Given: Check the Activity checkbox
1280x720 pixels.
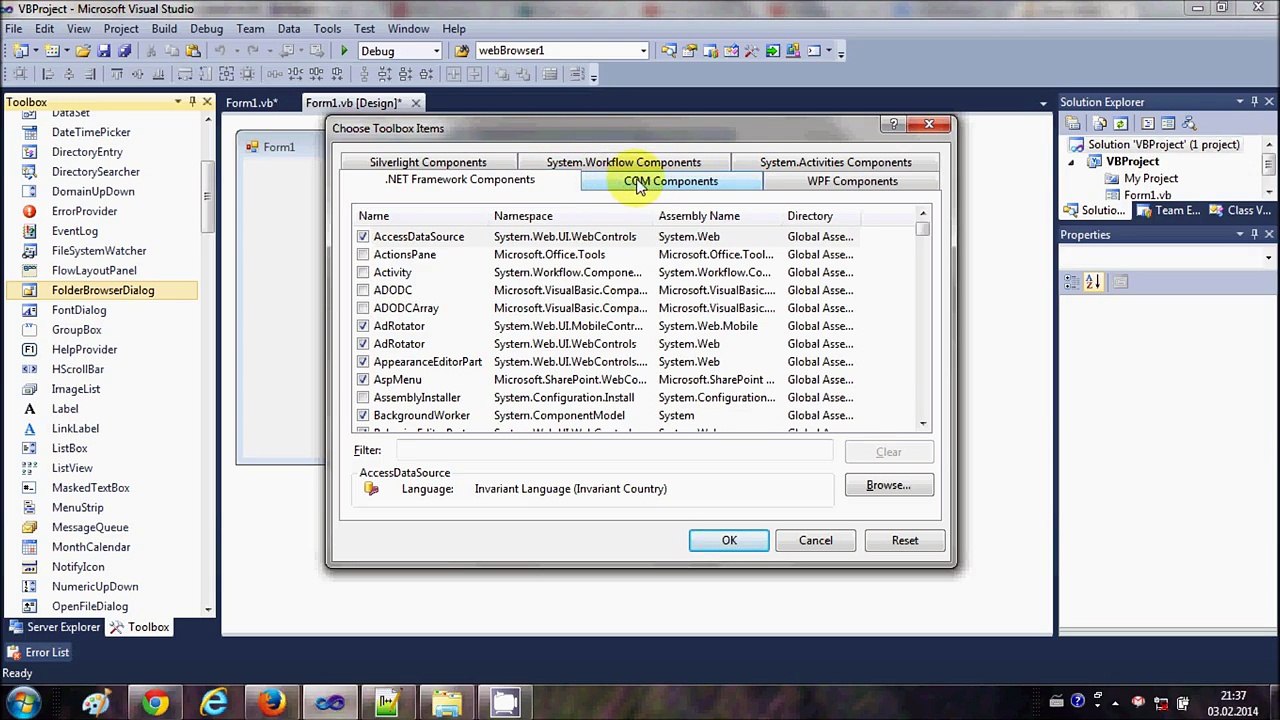Looking at the screenshot, I should [363, 273].
